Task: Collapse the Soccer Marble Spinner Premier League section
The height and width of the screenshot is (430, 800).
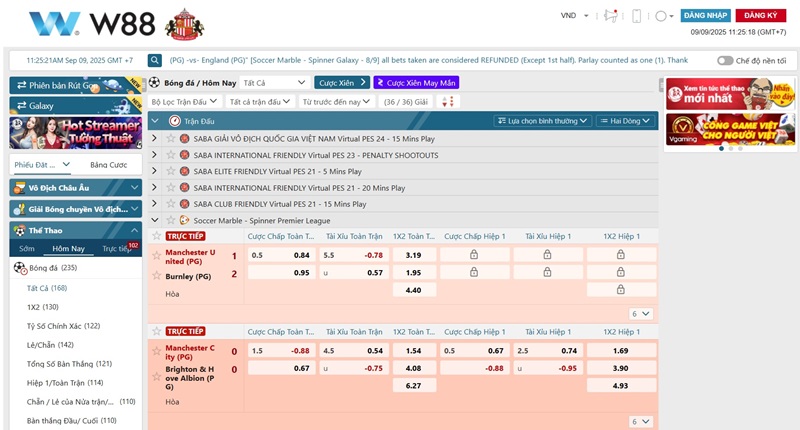Action: coord(155,220)
